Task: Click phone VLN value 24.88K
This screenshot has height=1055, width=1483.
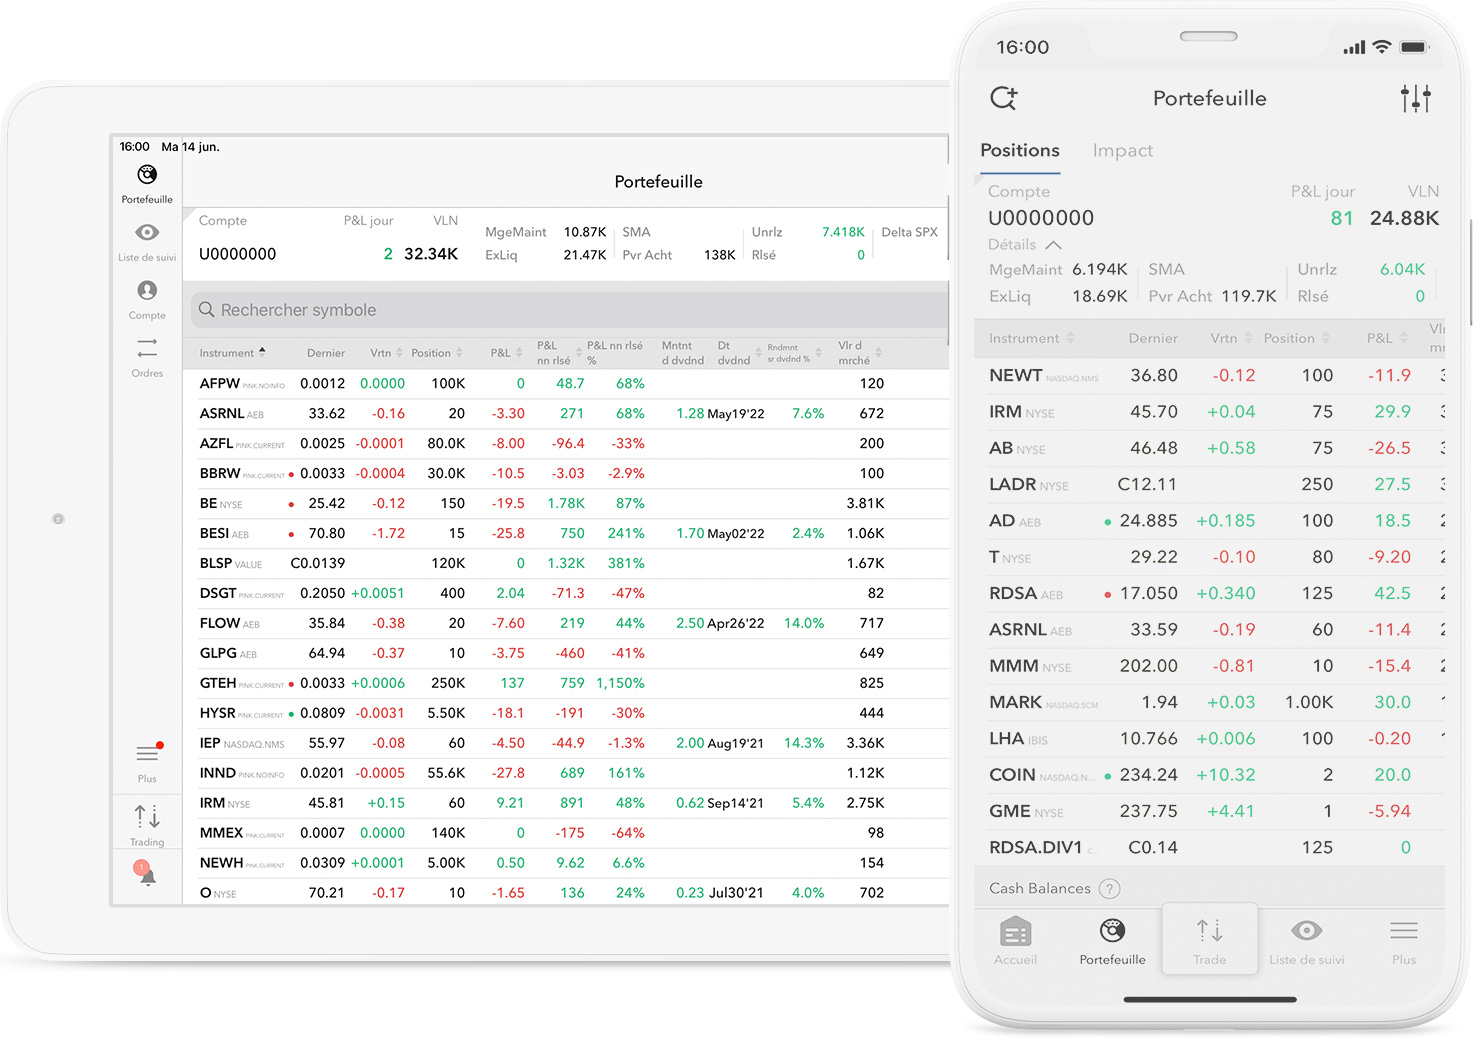Action: pyautogui.click(x=1404, y=218)
